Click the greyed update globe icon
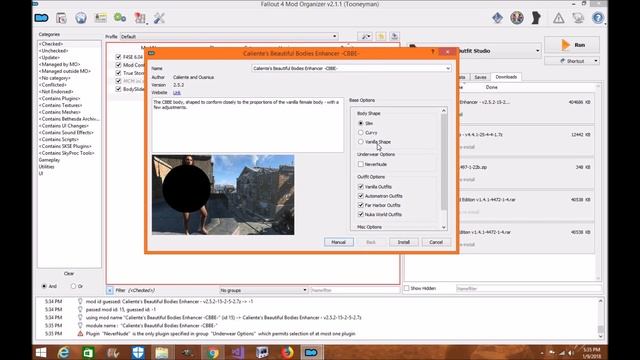640x360 pixels. pyautogui.click(x=578, y=18)
